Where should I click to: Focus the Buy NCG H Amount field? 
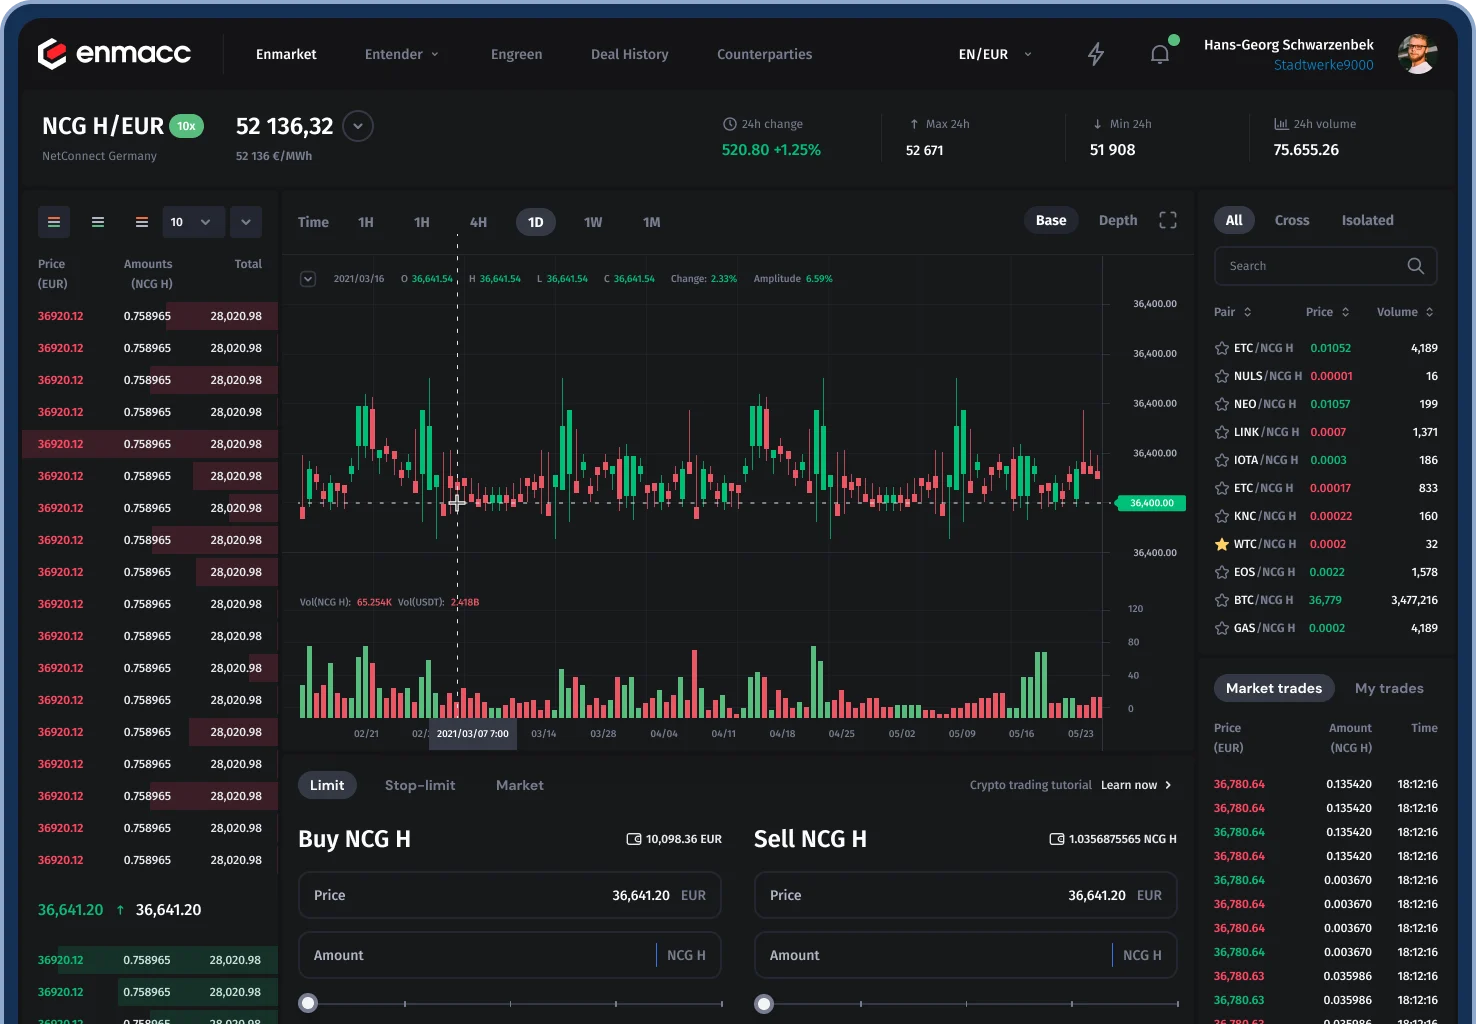510,955
